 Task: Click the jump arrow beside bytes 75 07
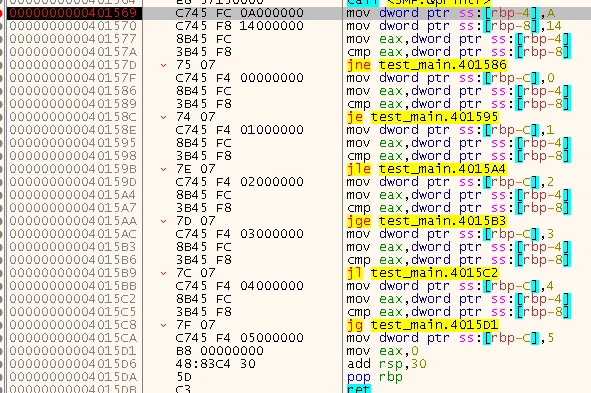(164, 65)
